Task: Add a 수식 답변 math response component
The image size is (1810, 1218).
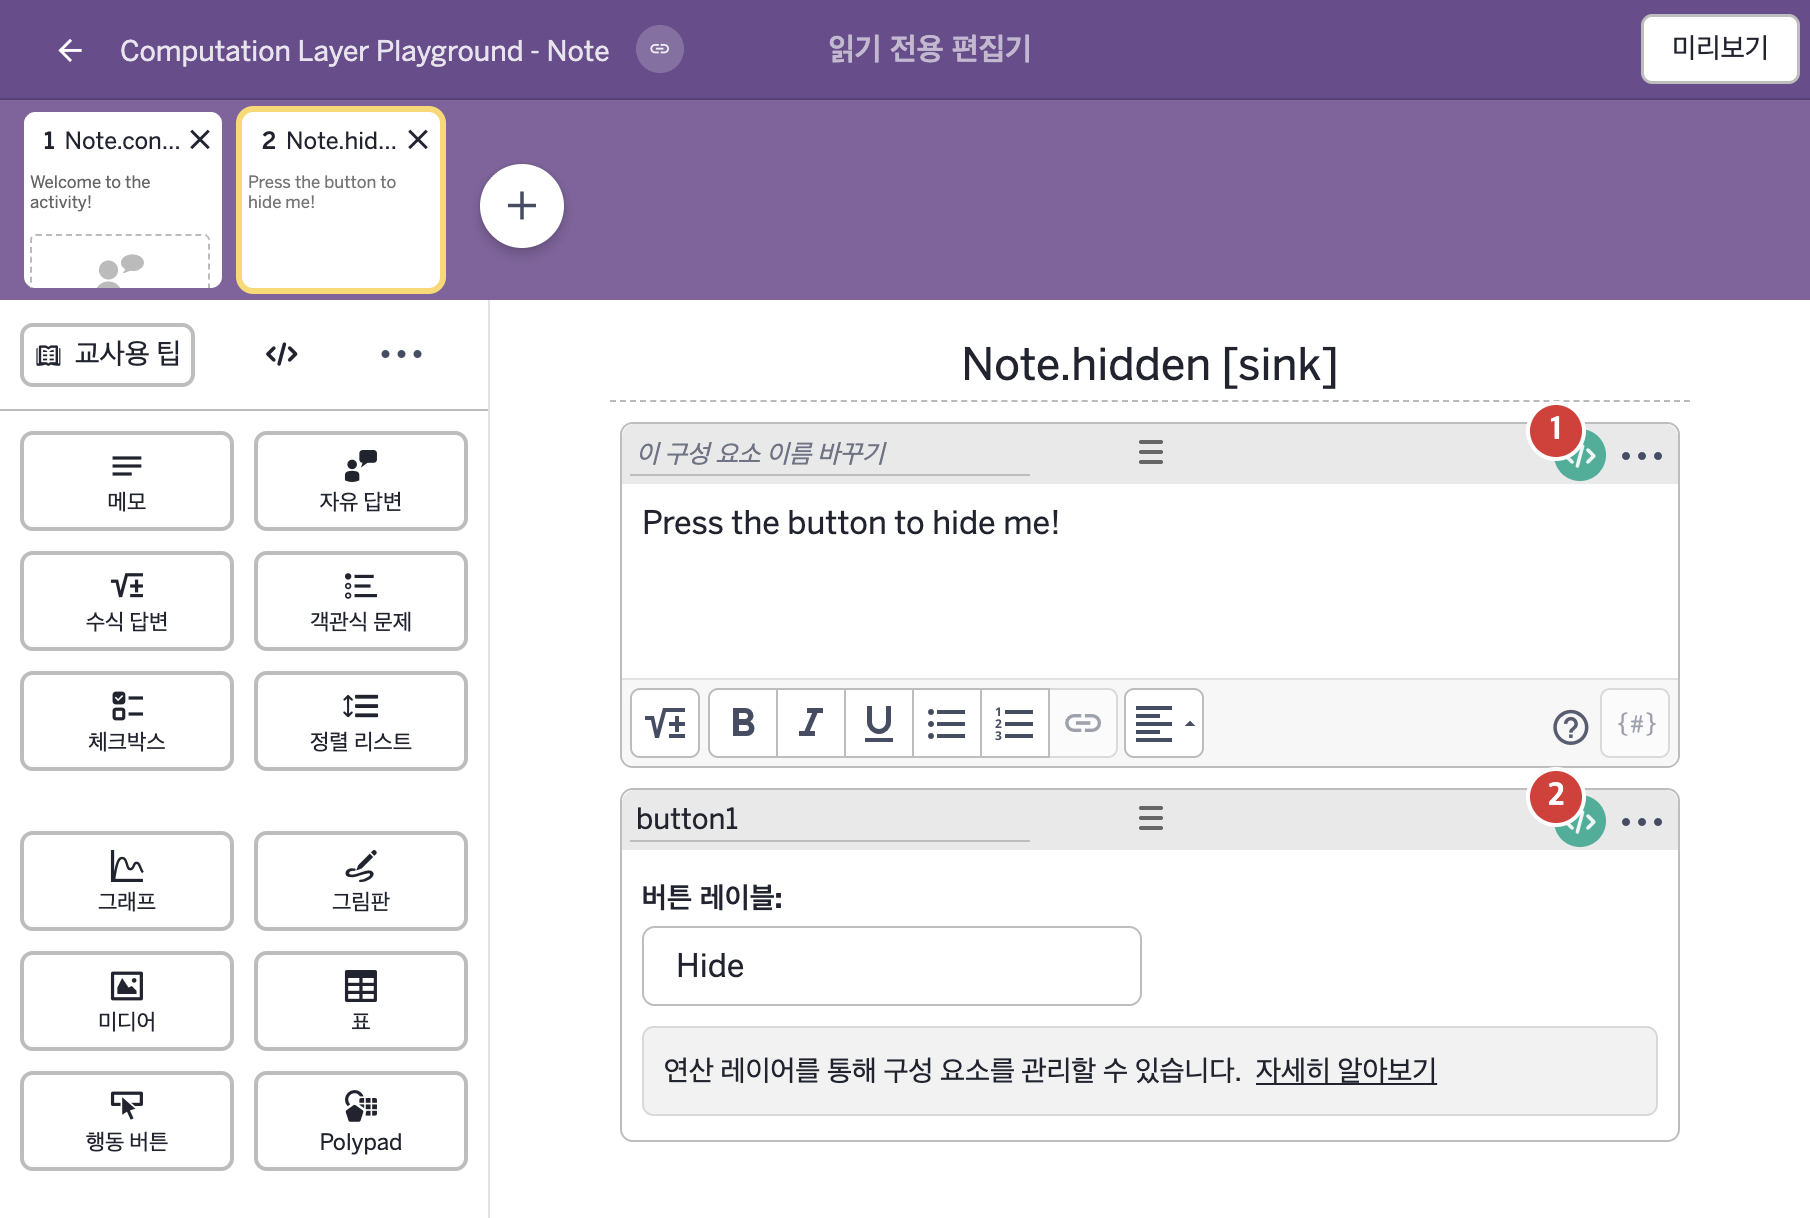Action: (127, 601)
